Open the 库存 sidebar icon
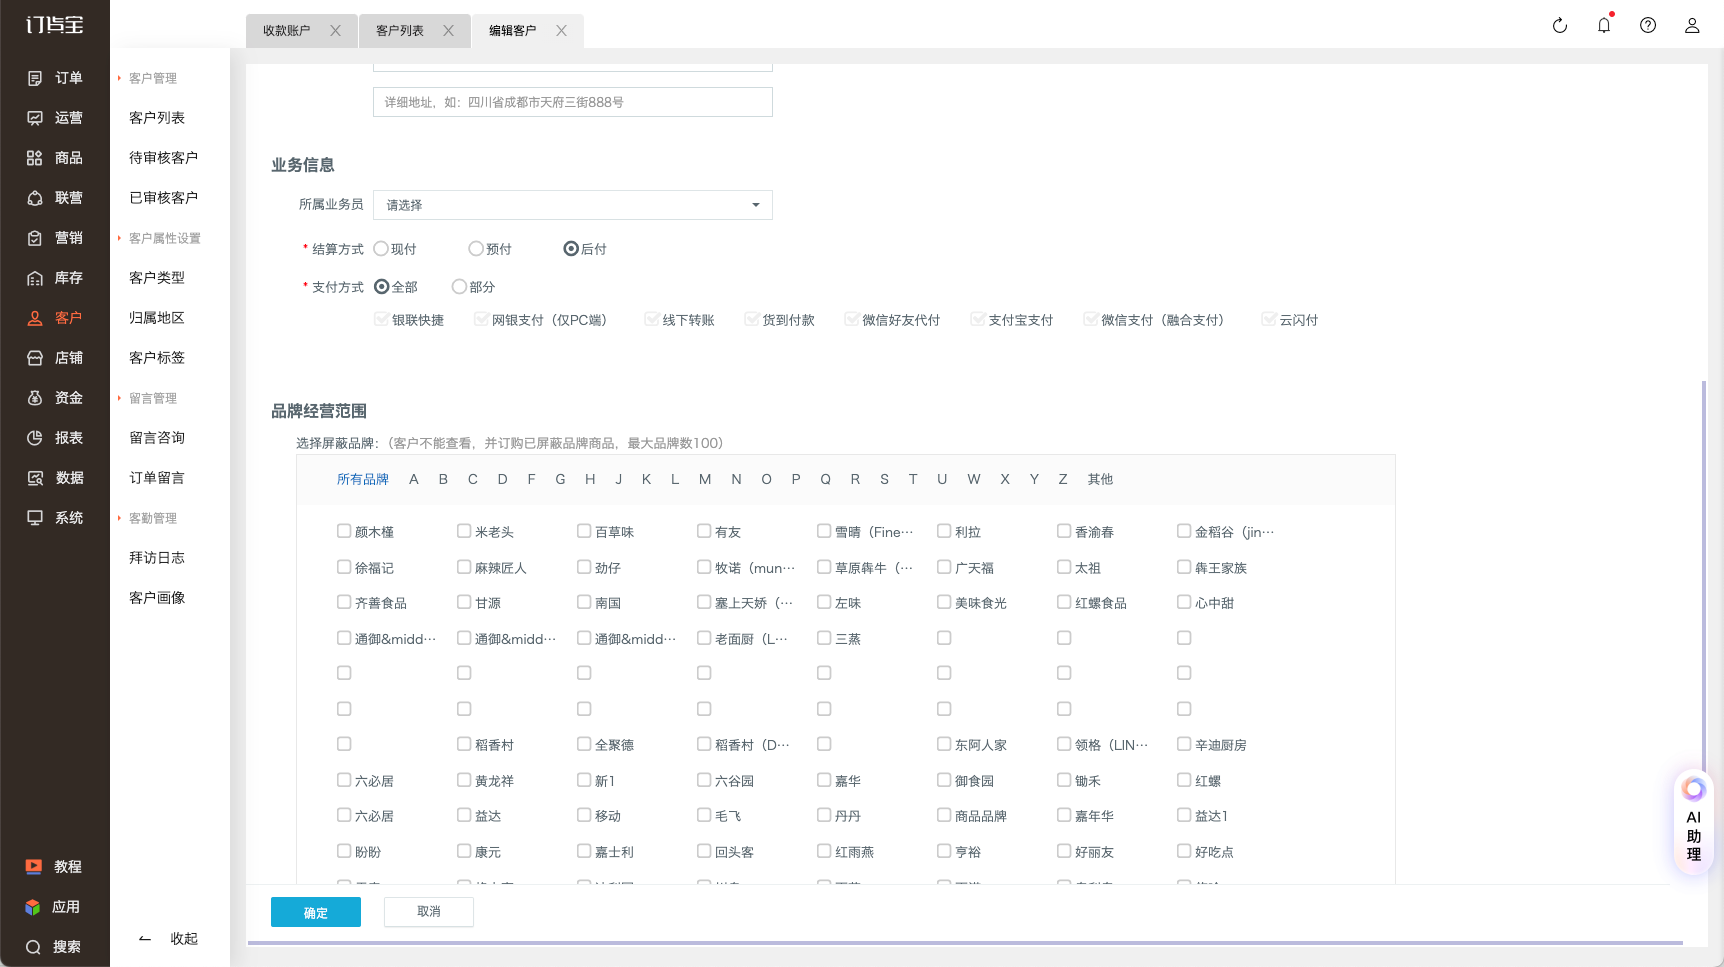1724x967 pixels. [x=35, y=278]
